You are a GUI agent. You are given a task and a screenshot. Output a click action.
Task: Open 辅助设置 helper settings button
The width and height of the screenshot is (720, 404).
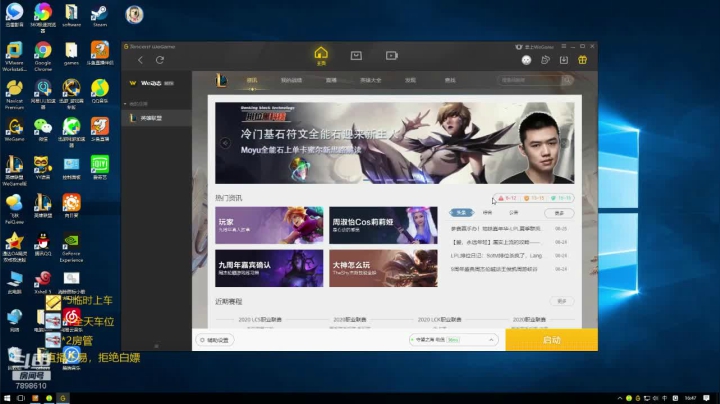215,340
